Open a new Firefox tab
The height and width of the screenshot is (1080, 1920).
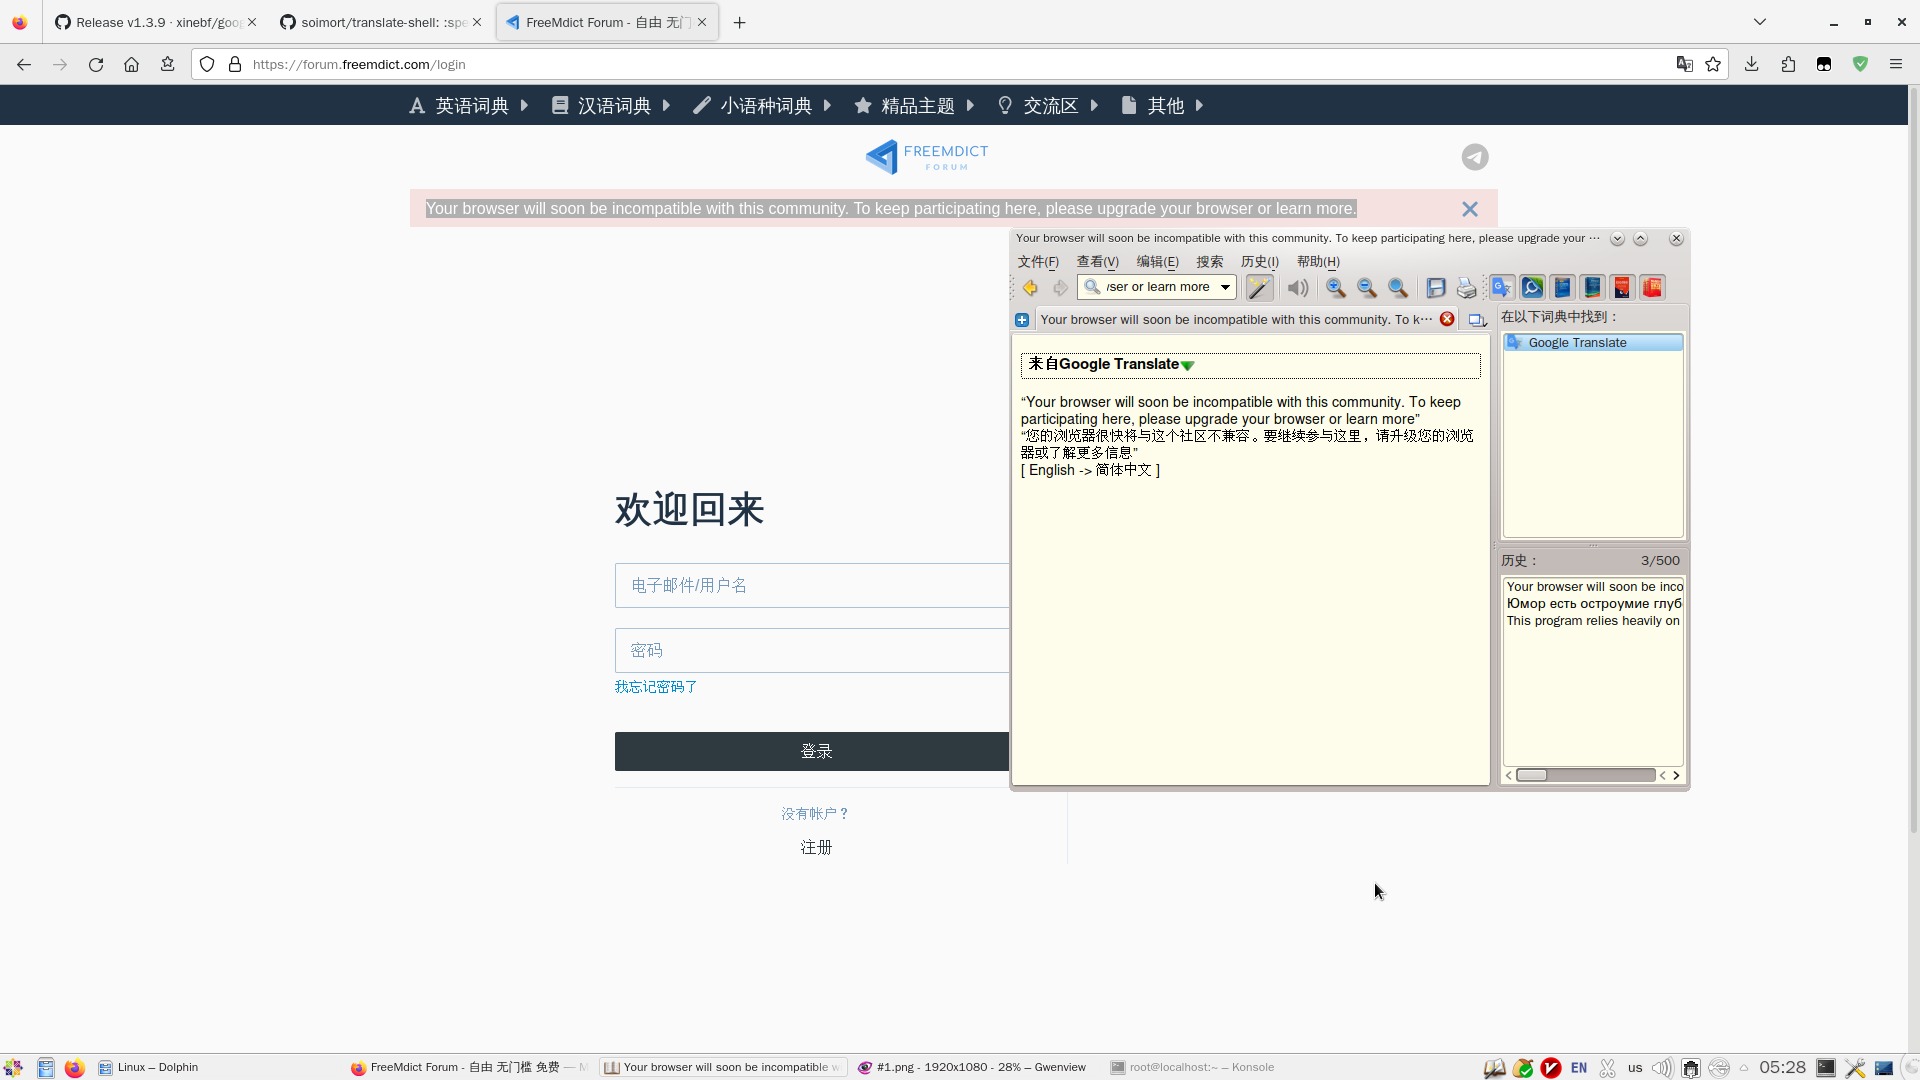click(740, 22)
